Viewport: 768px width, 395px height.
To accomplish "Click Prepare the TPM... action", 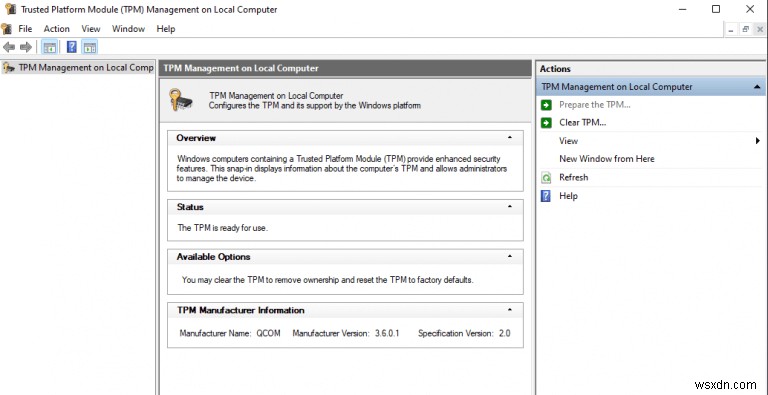I will coord(595,105).
